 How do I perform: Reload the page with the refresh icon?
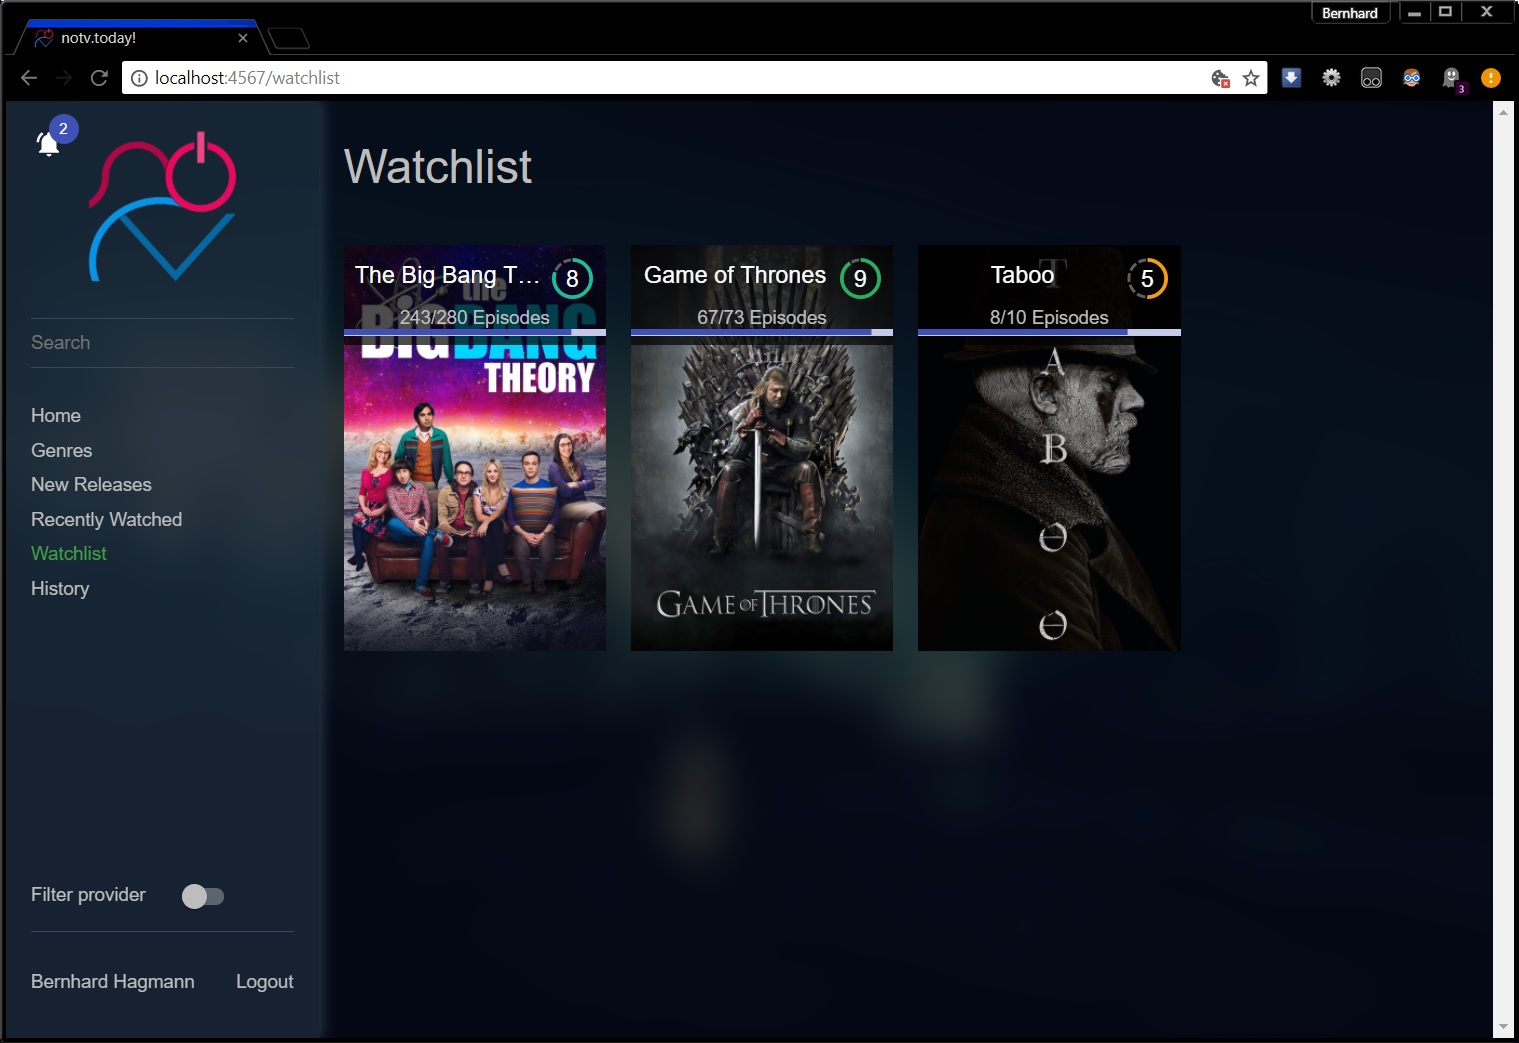(x=99, y=78)
